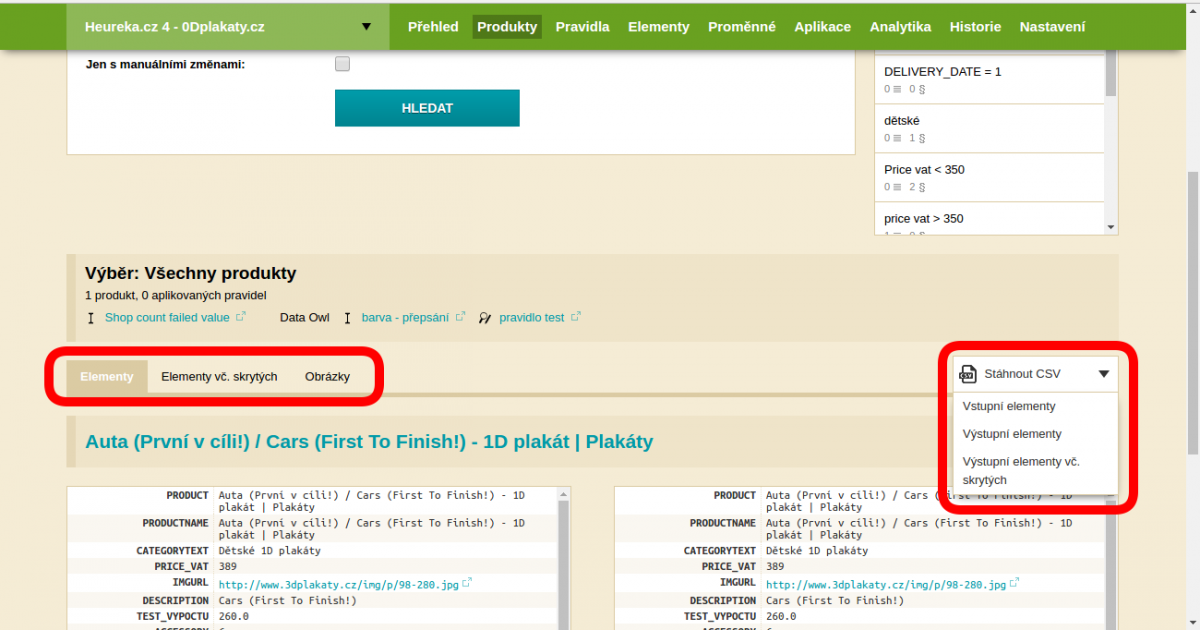The width and height of the screenshot is (1200, 630).
Task: Click the Výběr: Všechny produkty heading
Action: click(x=191, y=273)
